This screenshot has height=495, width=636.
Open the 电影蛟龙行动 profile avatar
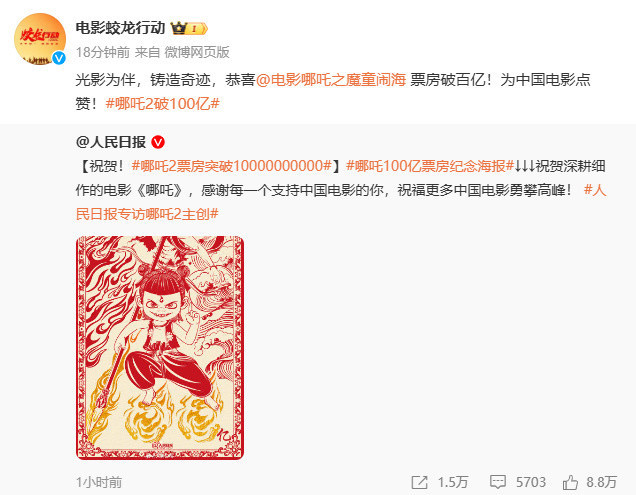click(40, 39)
